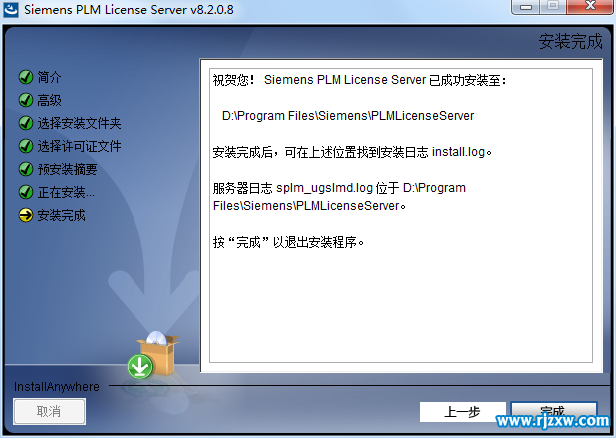The width and height of the screenshot is (616, 438).
Task: Select the 预安装摘要 step label
Action: [67, 169]
